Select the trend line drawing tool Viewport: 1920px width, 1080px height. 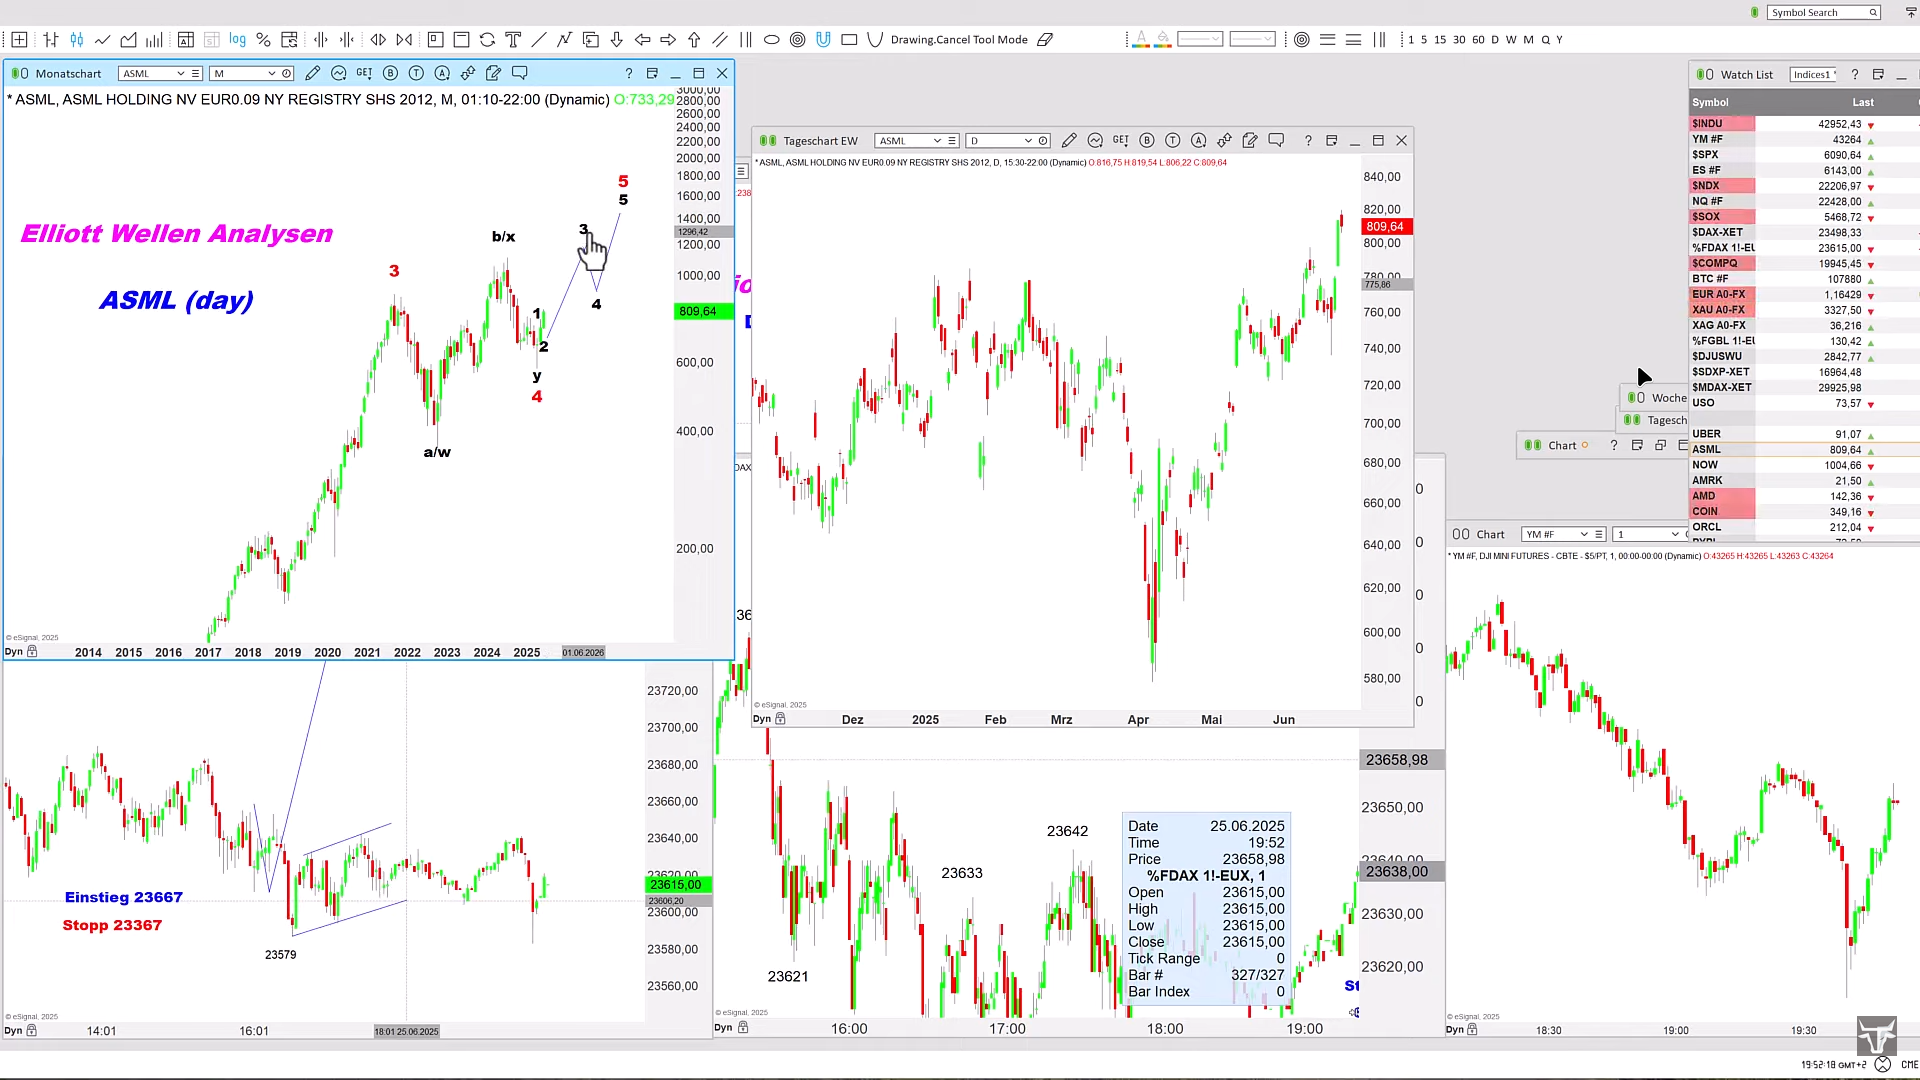pyautogui.click(x=539, y=40)
